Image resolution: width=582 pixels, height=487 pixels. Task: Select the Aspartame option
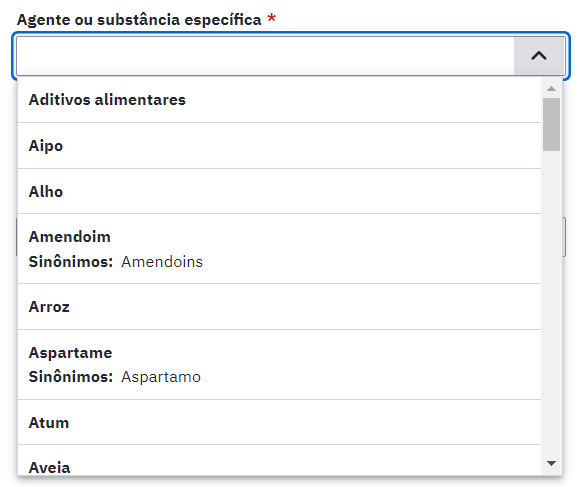279,365
